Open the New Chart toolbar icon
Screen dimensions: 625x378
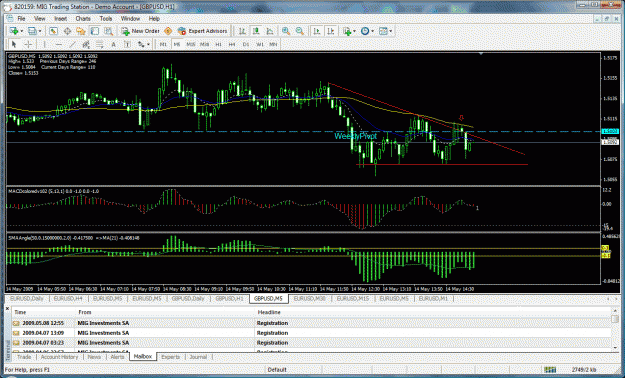point(14,31)
